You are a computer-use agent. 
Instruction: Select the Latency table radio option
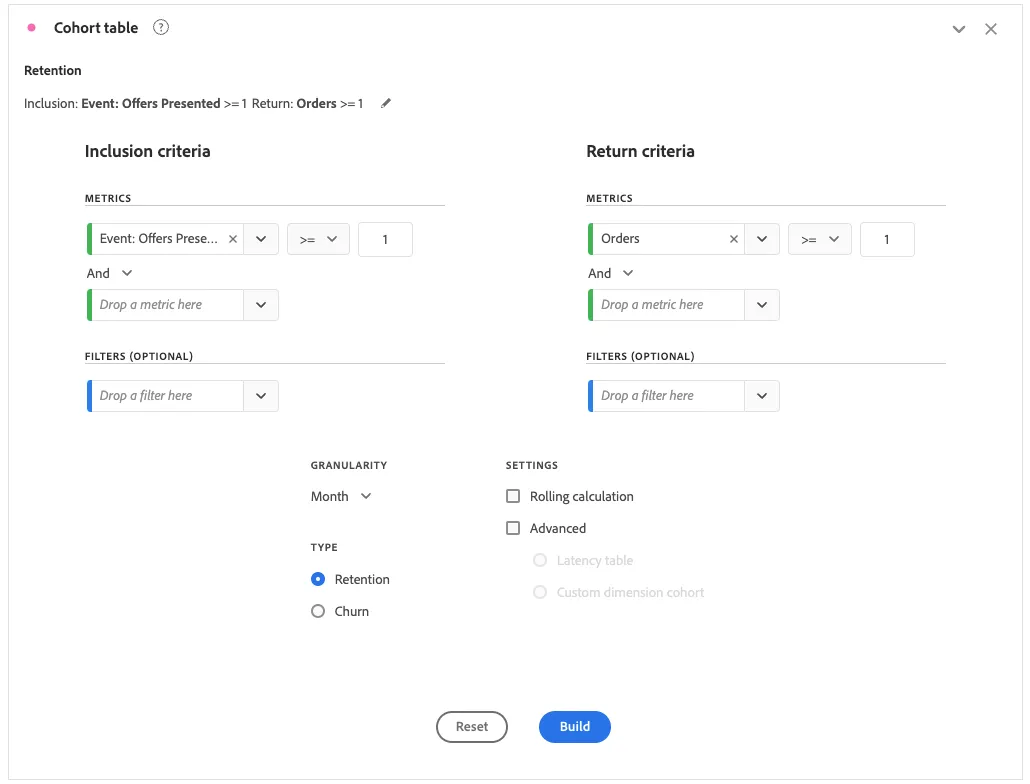(540, 560)
